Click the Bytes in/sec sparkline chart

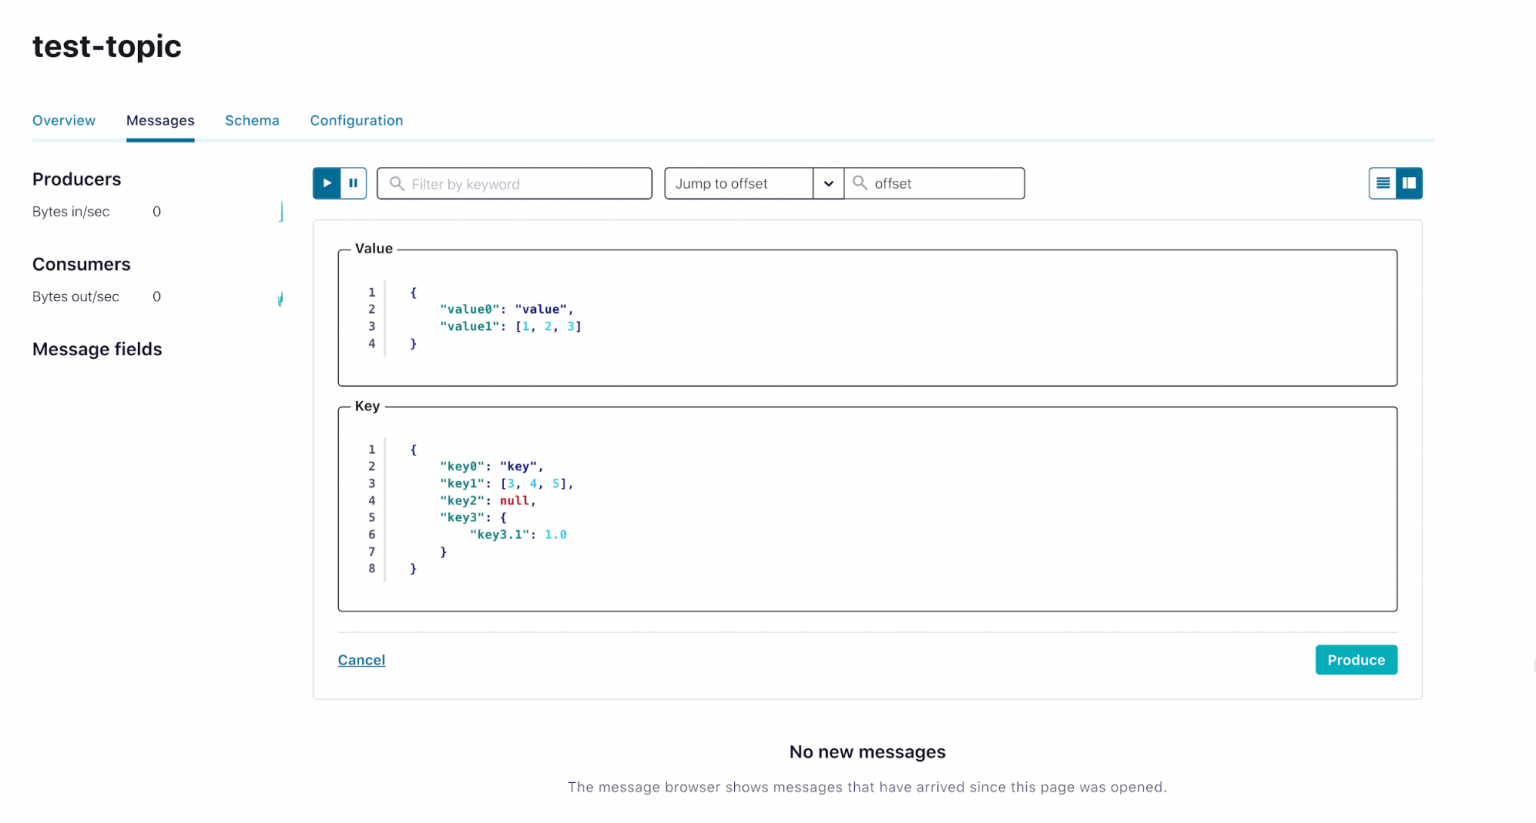(281, 212)
